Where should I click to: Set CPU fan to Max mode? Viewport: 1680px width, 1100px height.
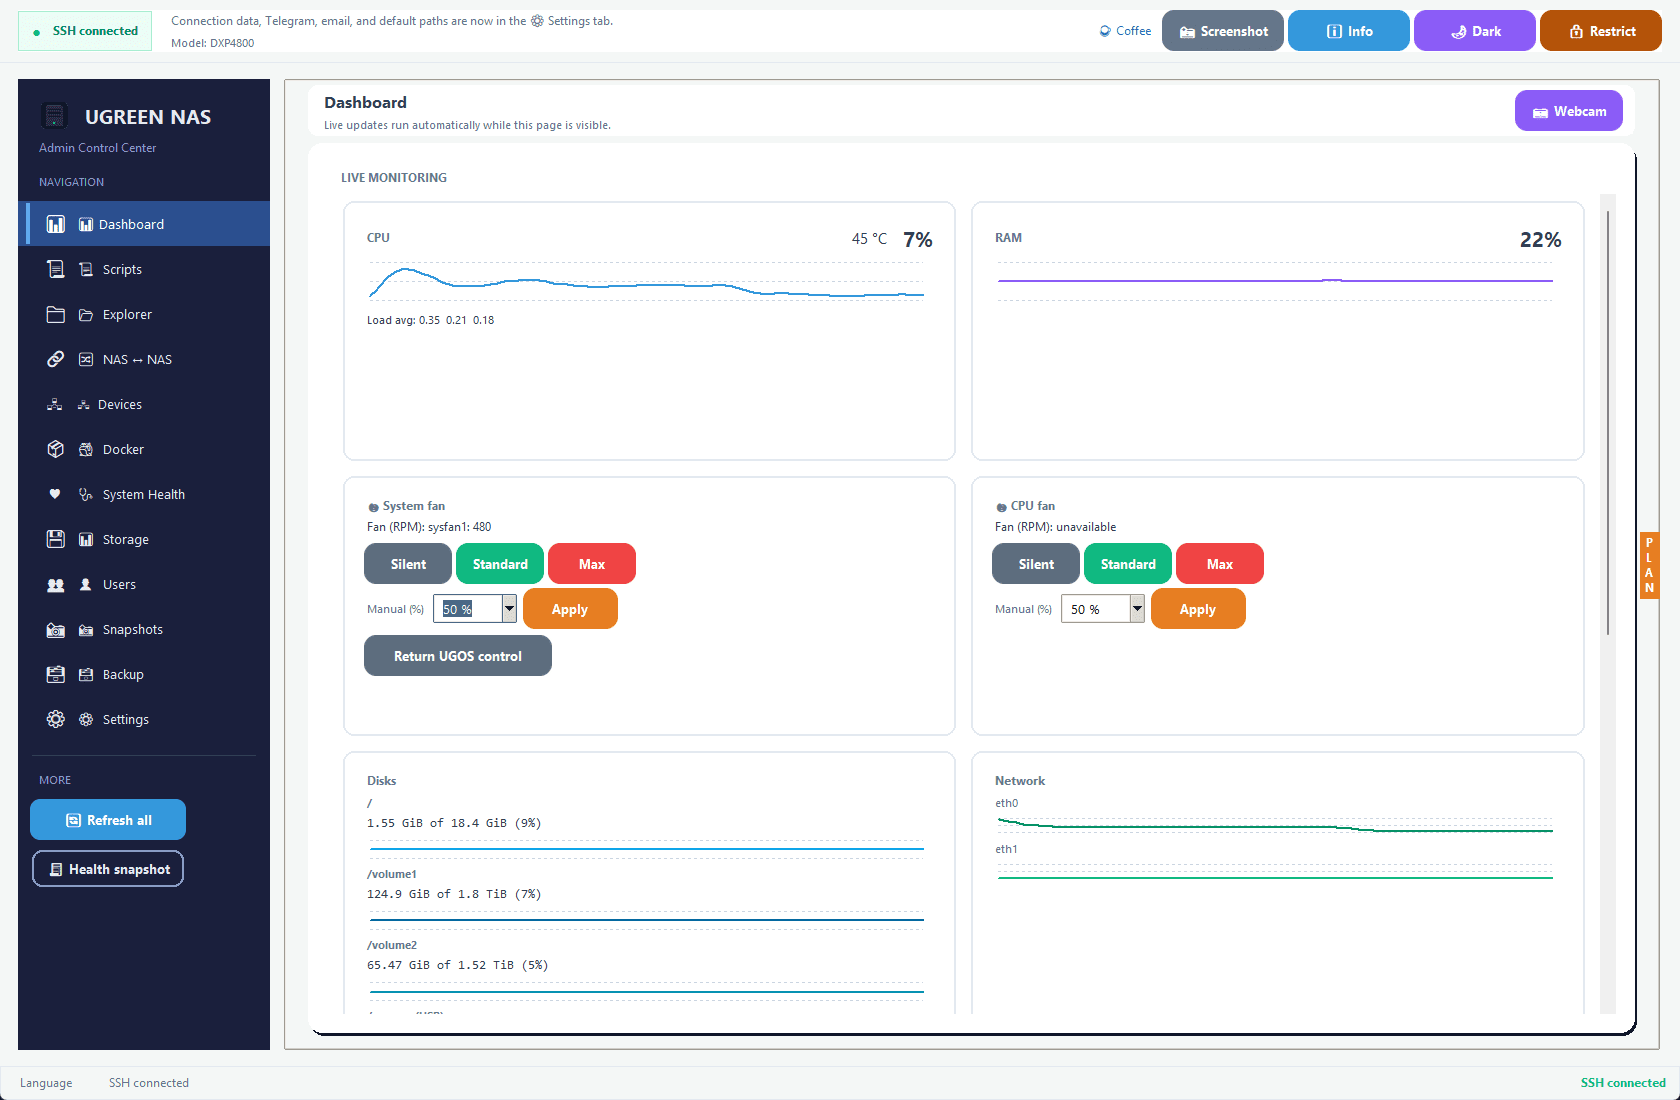coord(1220,564)
